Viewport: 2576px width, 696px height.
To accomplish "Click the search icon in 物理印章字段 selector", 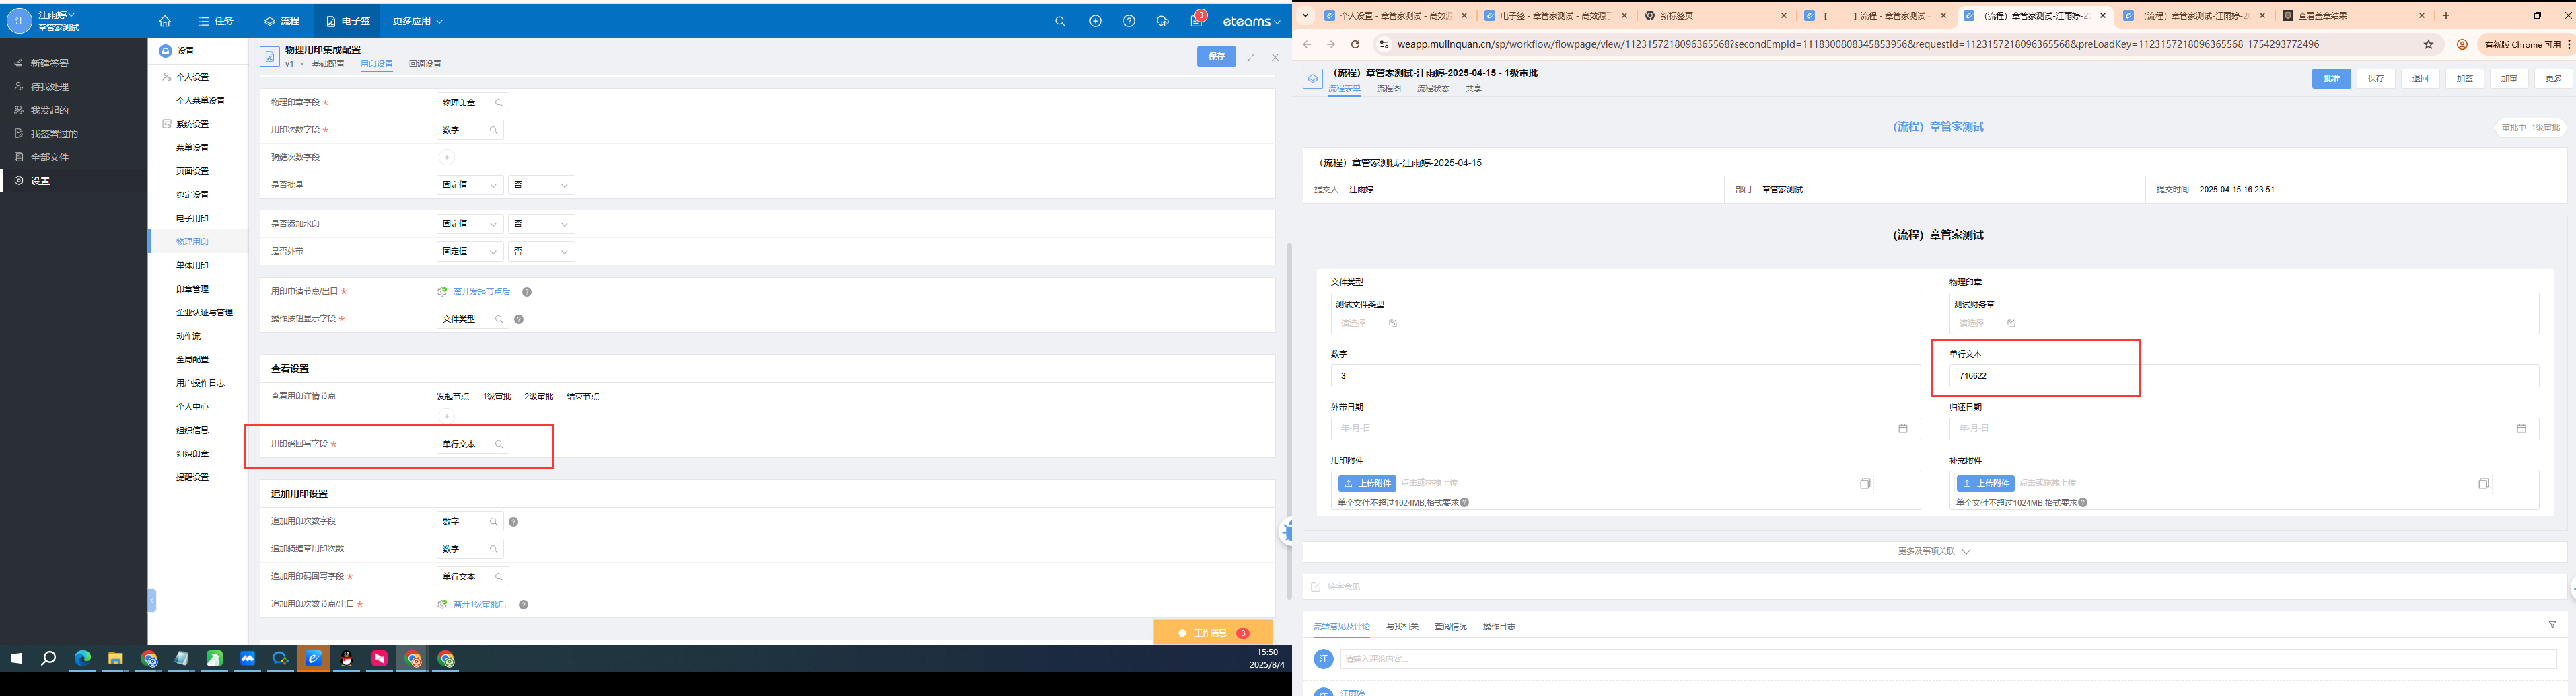I will (499, 103).
